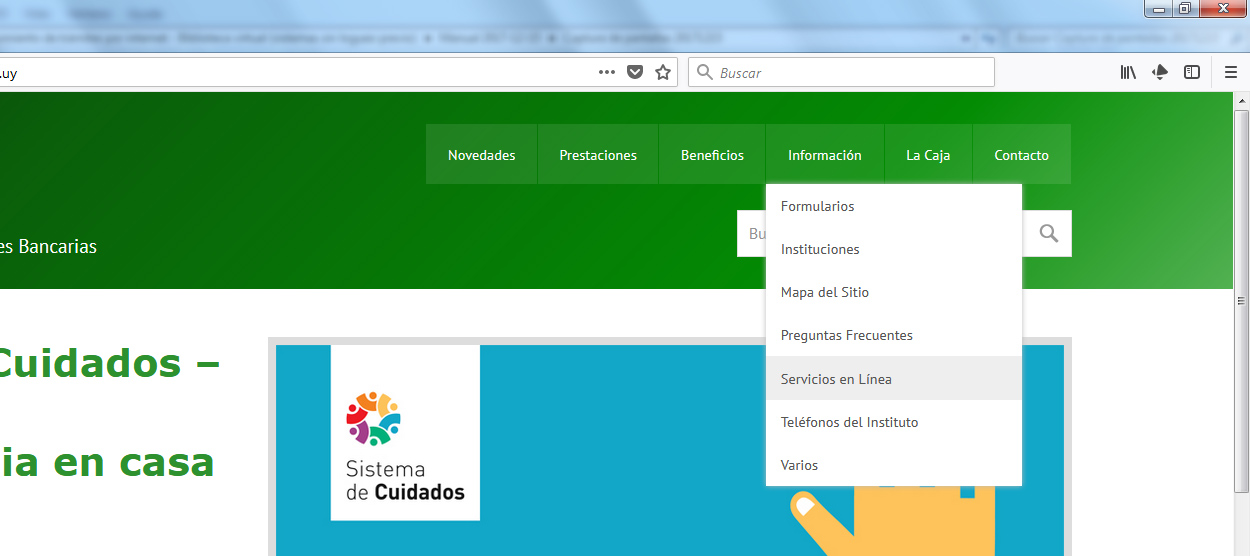This screenshot has height=556, width=1250.
Task: Open Mapa del Sitio entry
Action: 894,292
